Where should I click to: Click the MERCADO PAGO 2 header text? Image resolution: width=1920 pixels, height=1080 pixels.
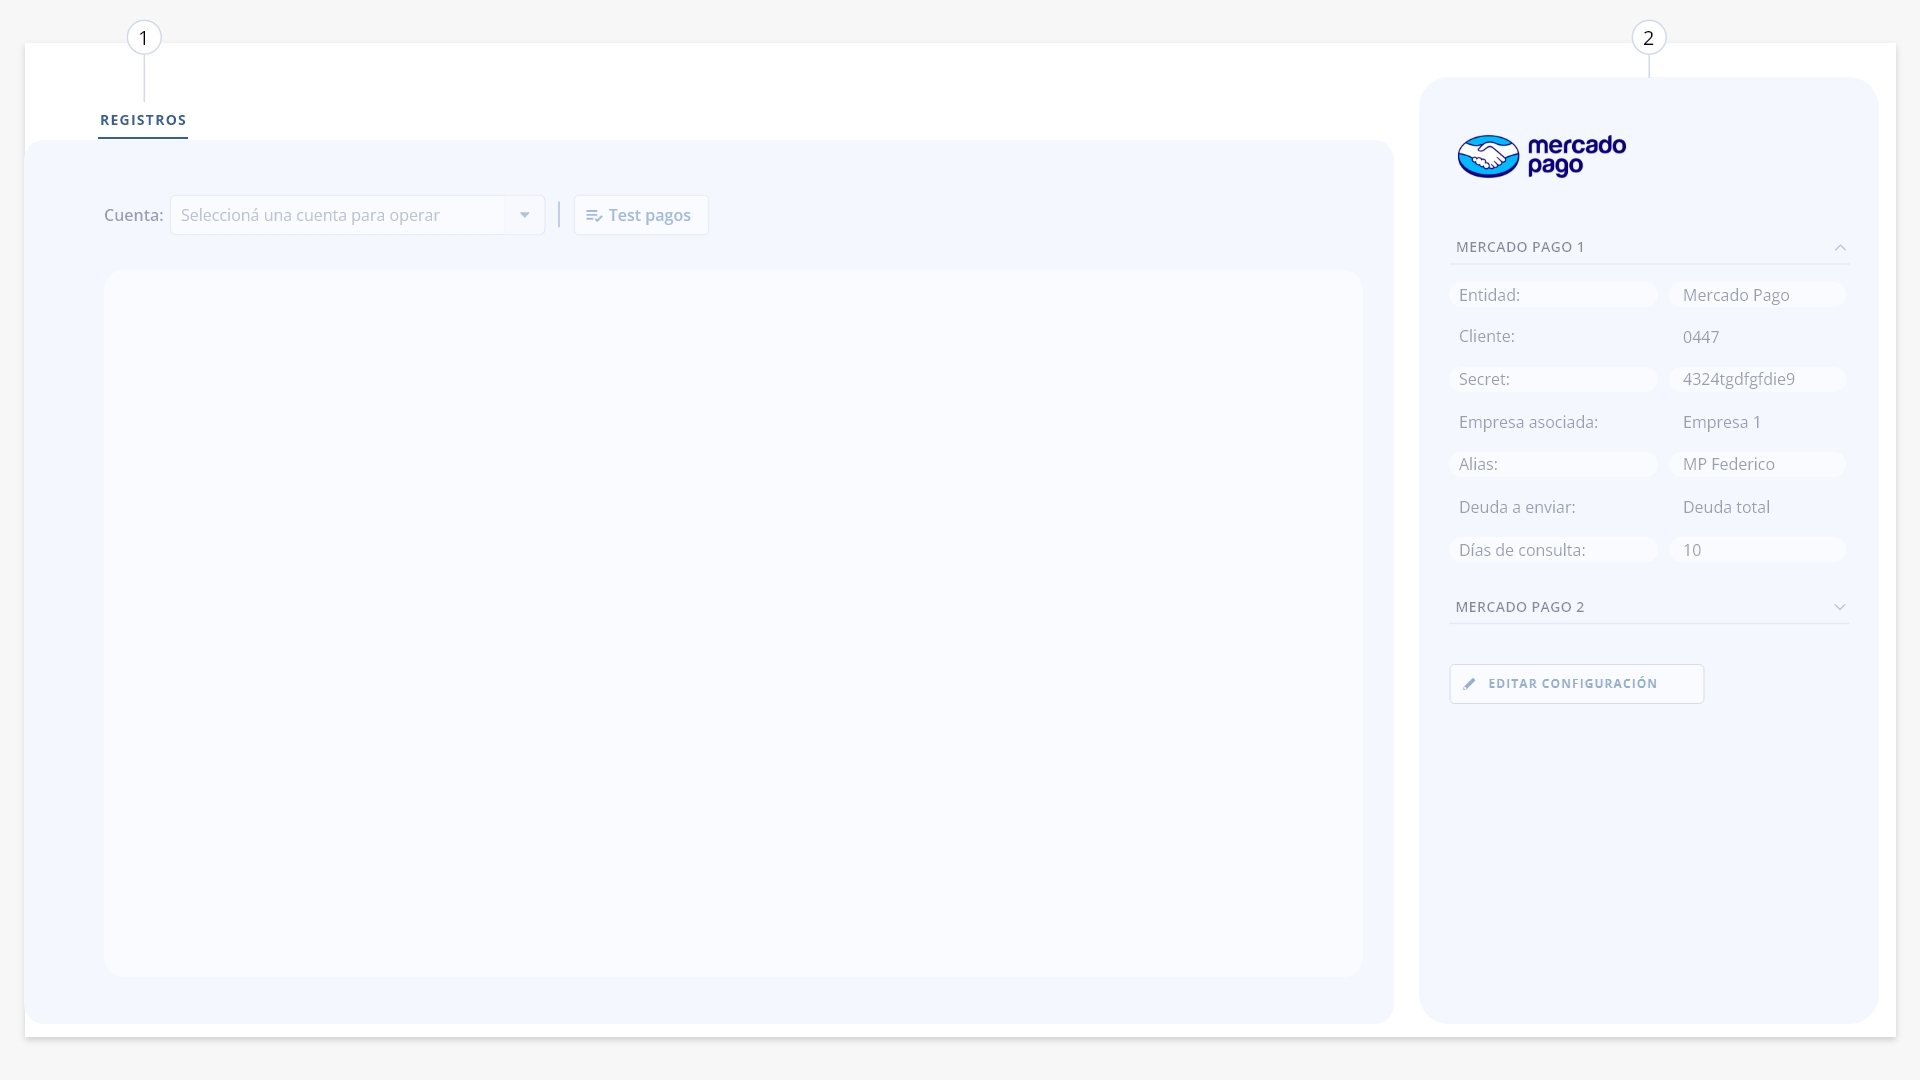pos(1520,607)
